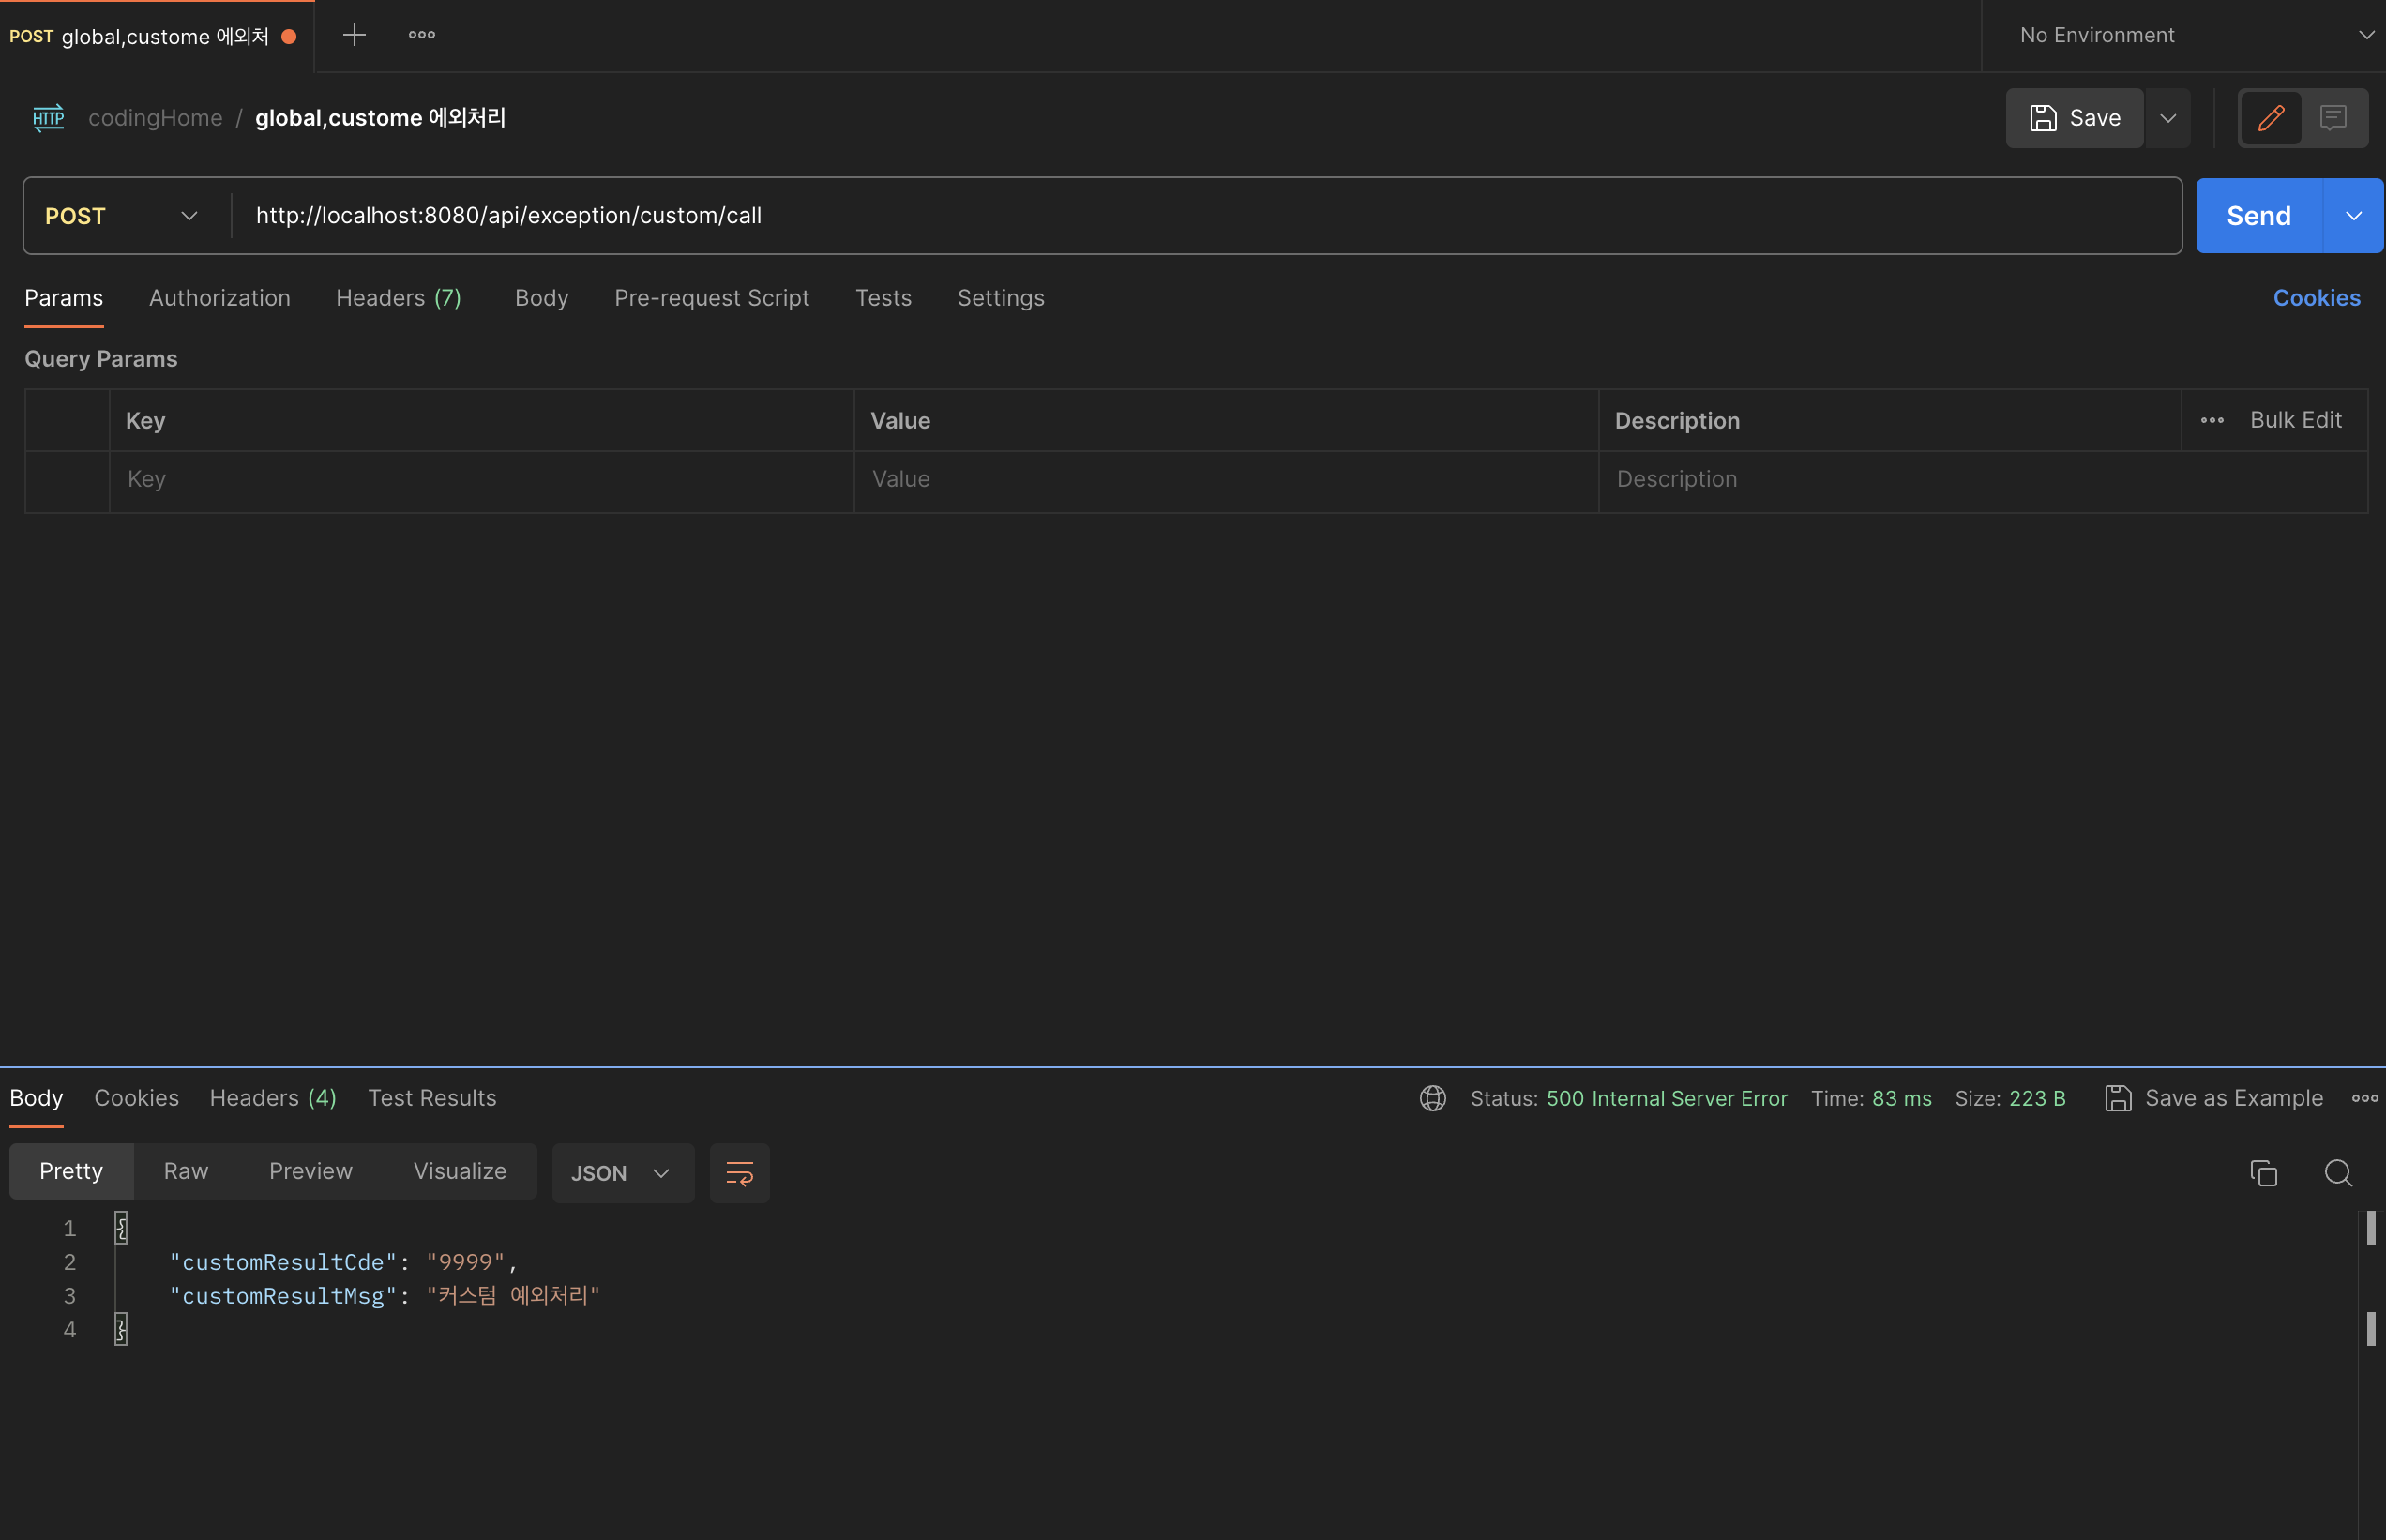Click Bulk Edit for query params
Viewport: 2386px width, 1540px height.
(2296, 420)
